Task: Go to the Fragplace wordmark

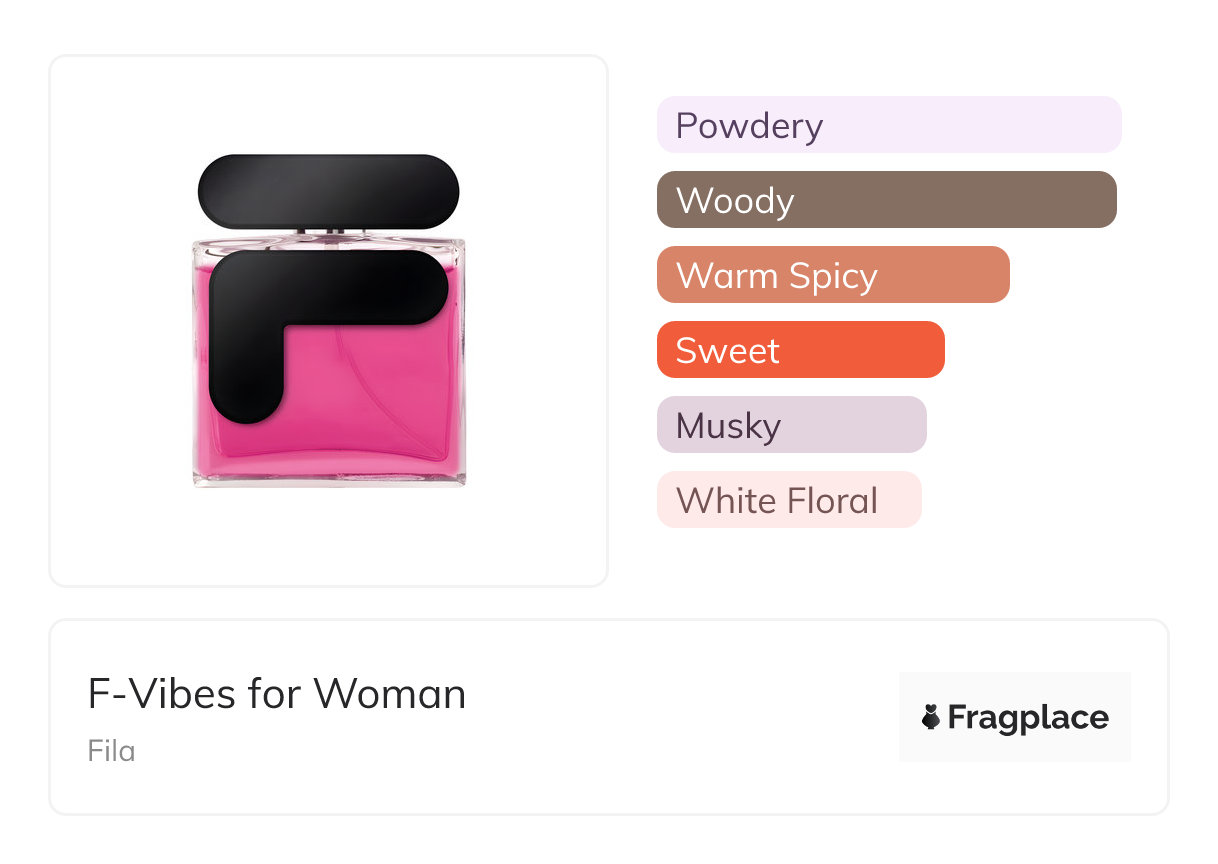Action: point(1028,717)
